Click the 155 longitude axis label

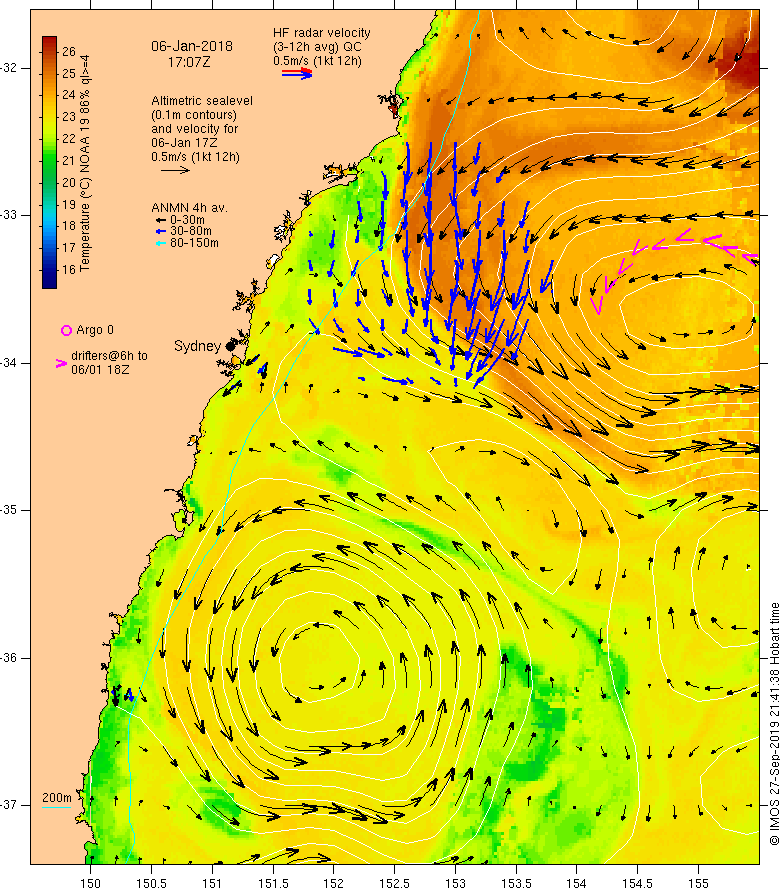699,883
